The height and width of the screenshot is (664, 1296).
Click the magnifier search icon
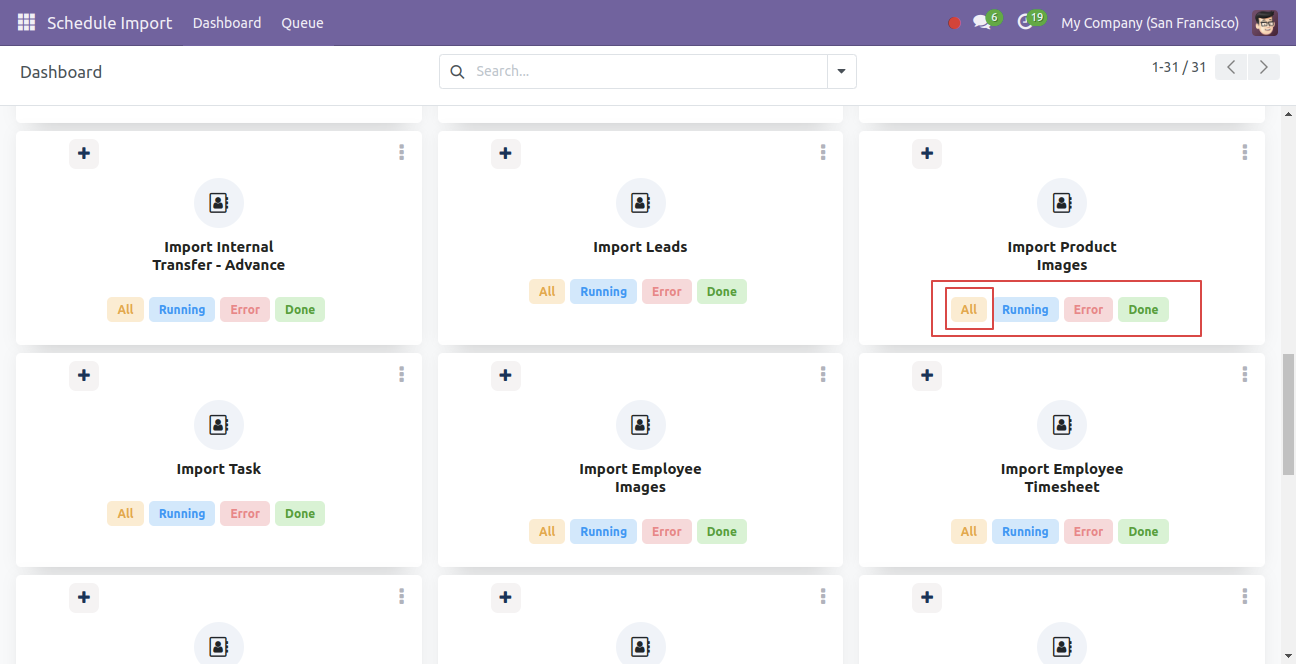[x=457, y=72]
